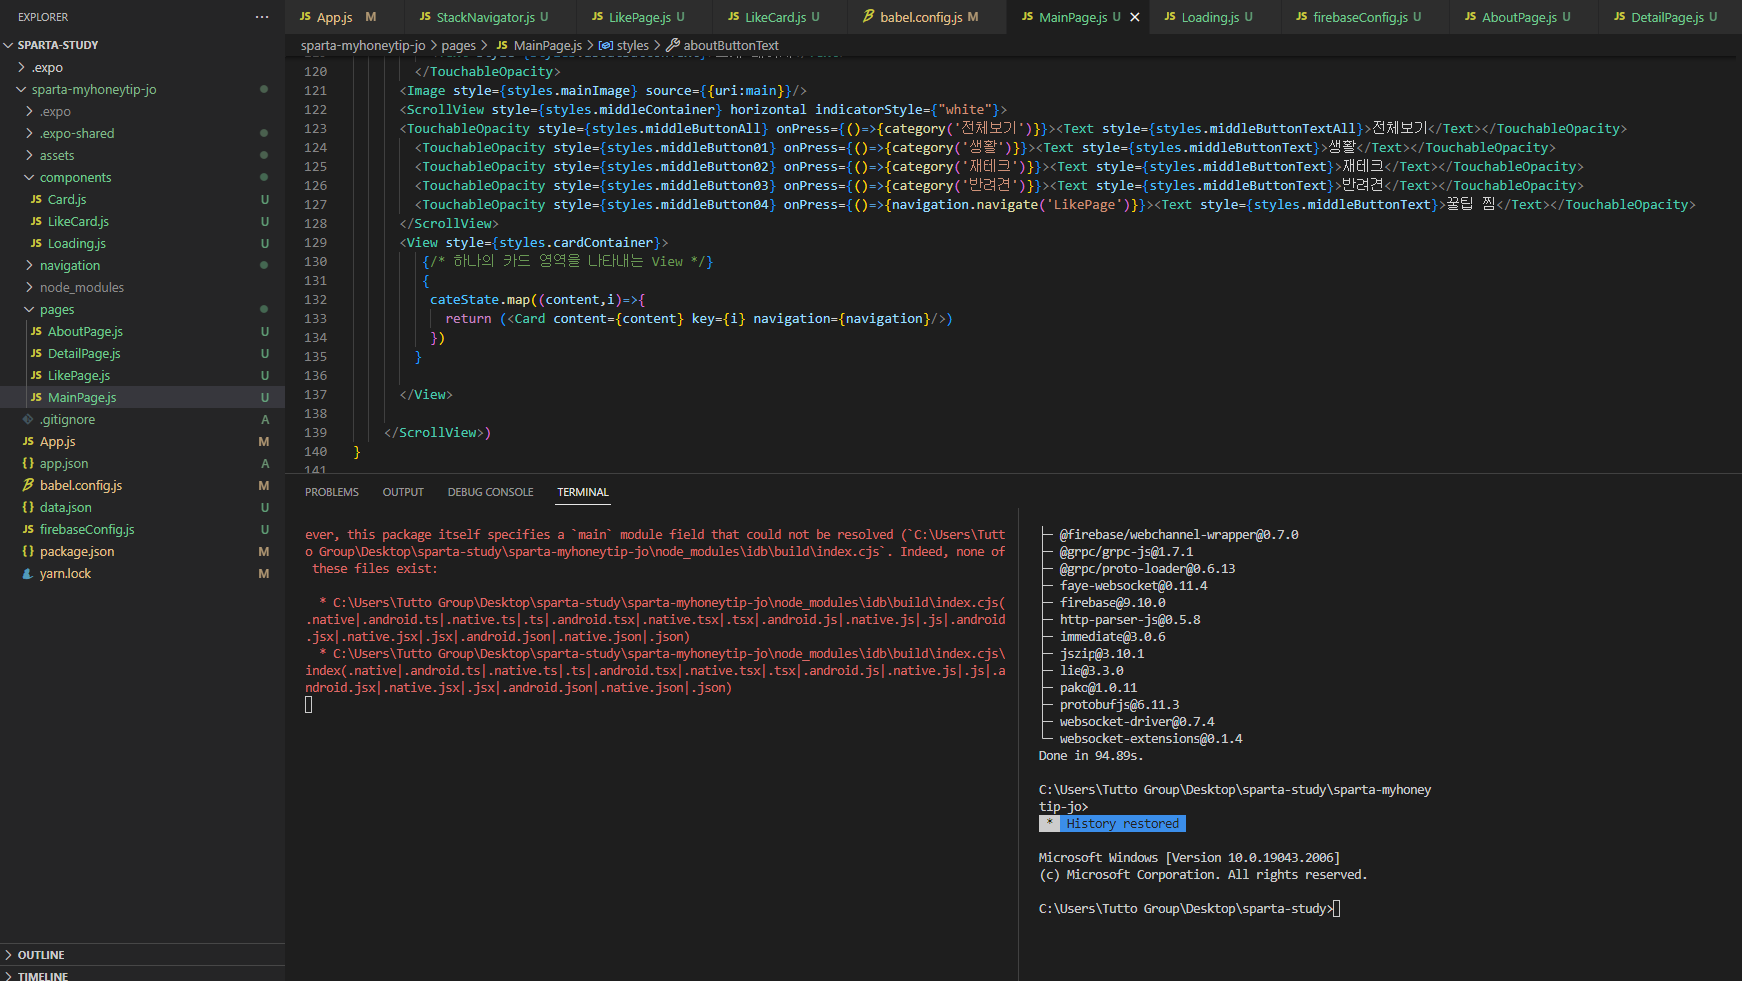Click the JS icon on the DetailPage.js tab
Image resolution: width=1742 pixels, height=981 pixels.
[x=1619, y=17]
